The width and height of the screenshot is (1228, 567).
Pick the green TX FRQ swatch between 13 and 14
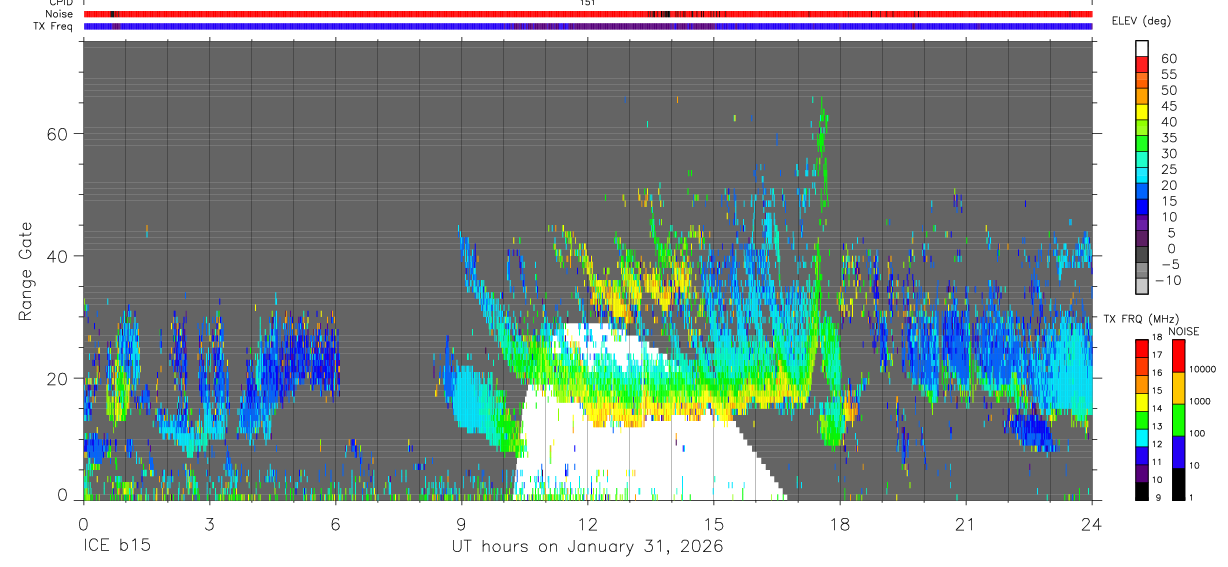click(1141, 420)
